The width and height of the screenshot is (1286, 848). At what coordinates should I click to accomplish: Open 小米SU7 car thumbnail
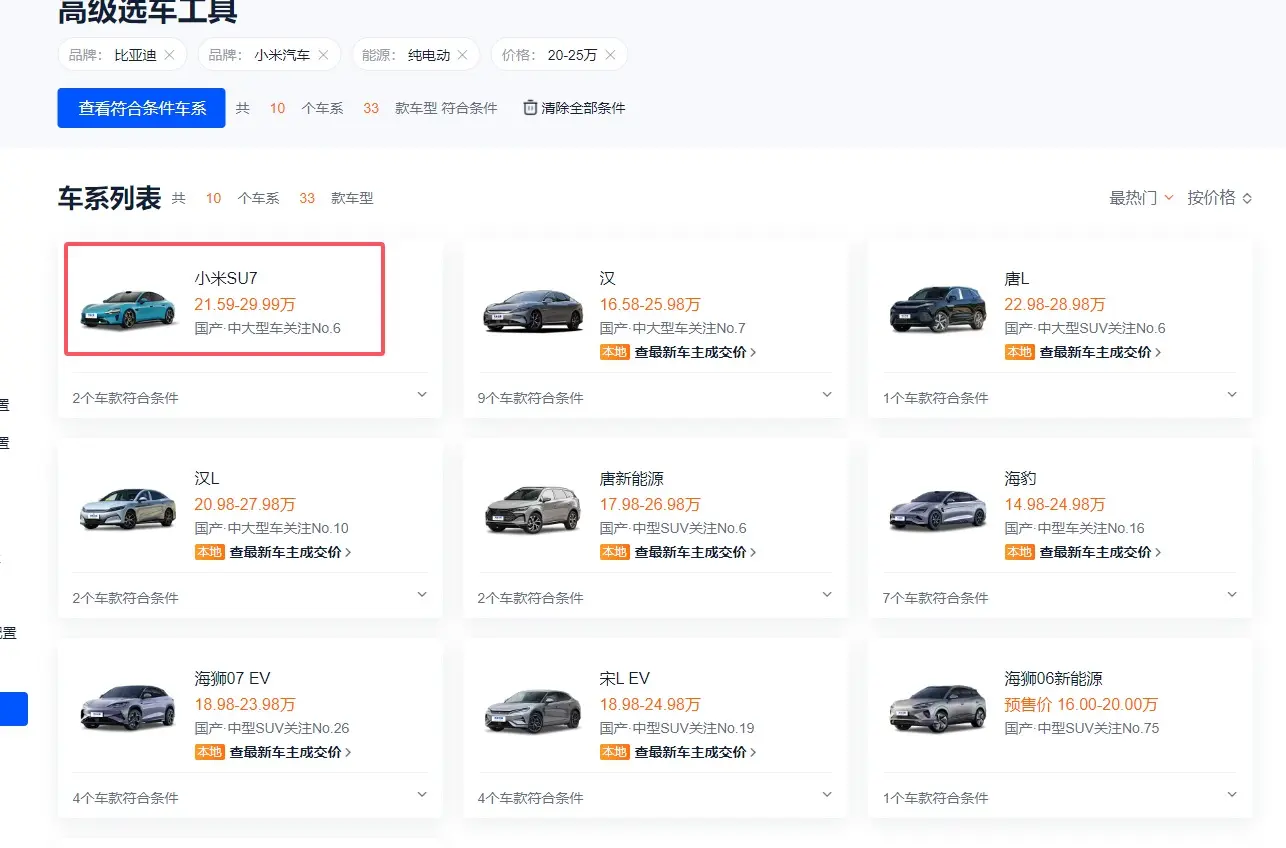[x=127, y=309]
